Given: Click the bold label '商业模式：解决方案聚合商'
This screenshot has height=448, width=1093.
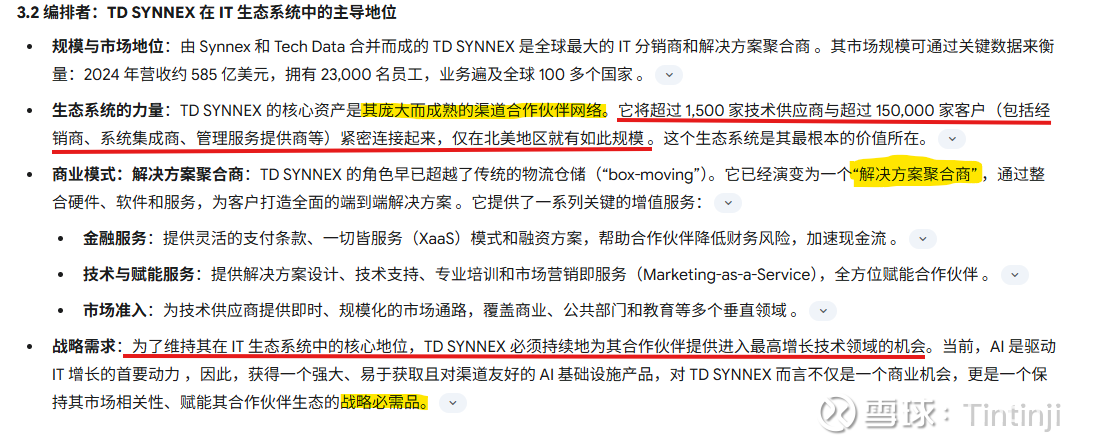Looking at the screenshot, I should [x=147, y=174].
